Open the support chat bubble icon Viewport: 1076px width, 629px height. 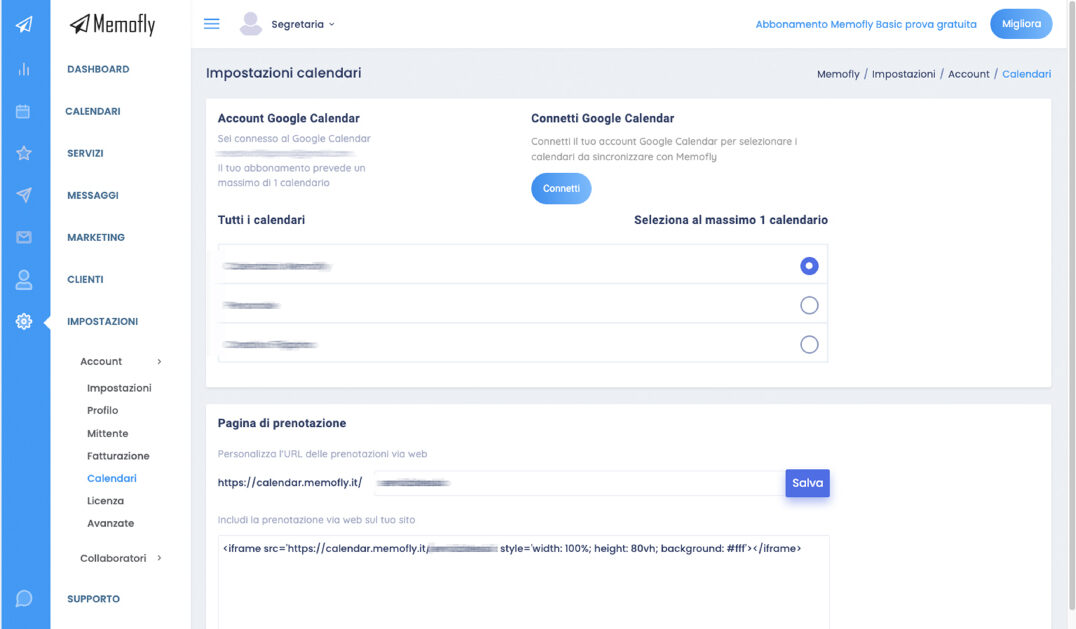tap(24, 599)
